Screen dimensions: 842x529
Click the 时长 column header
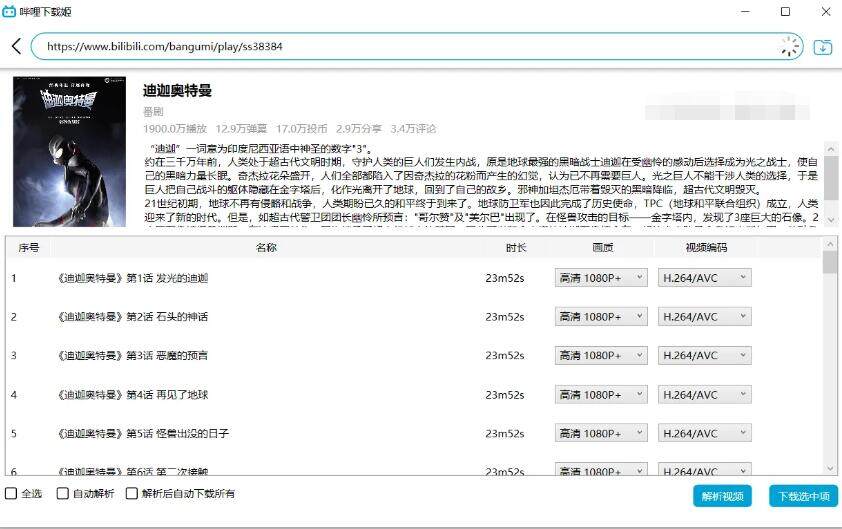pyautogui.click(x=516, y=248)
